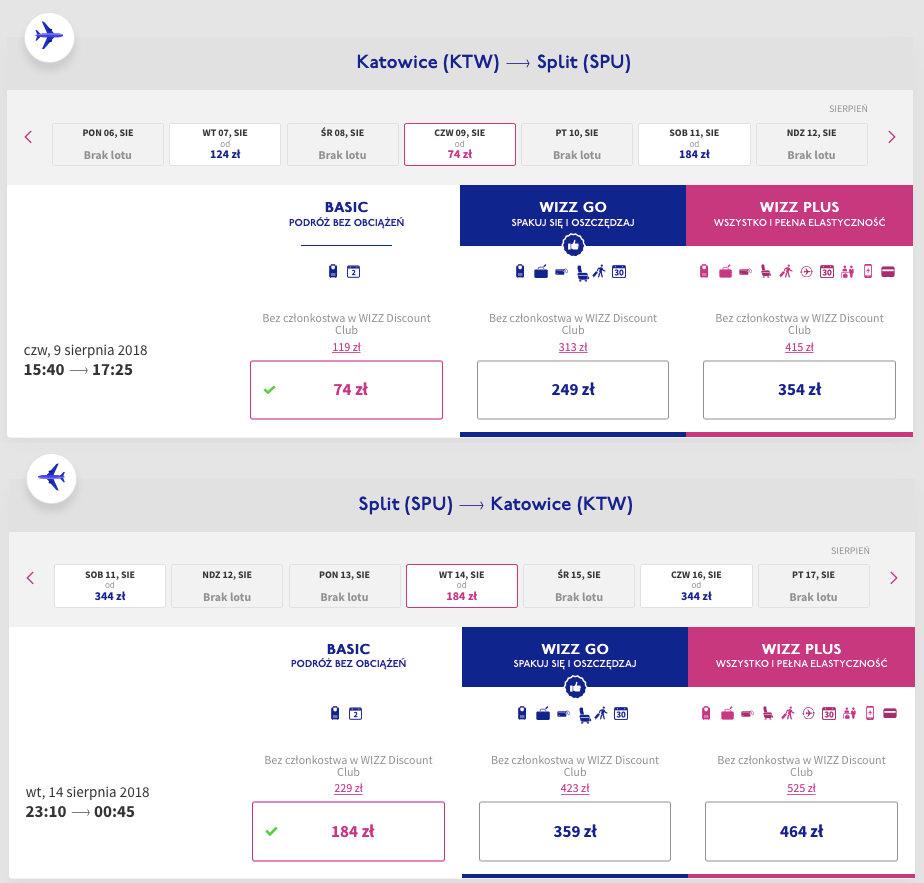This screenshot has height=883, width=924.
Task: Click 2-day check-in calendar icon under outbound BASIC
Action: pyautogui.click(x=354, y=272)
